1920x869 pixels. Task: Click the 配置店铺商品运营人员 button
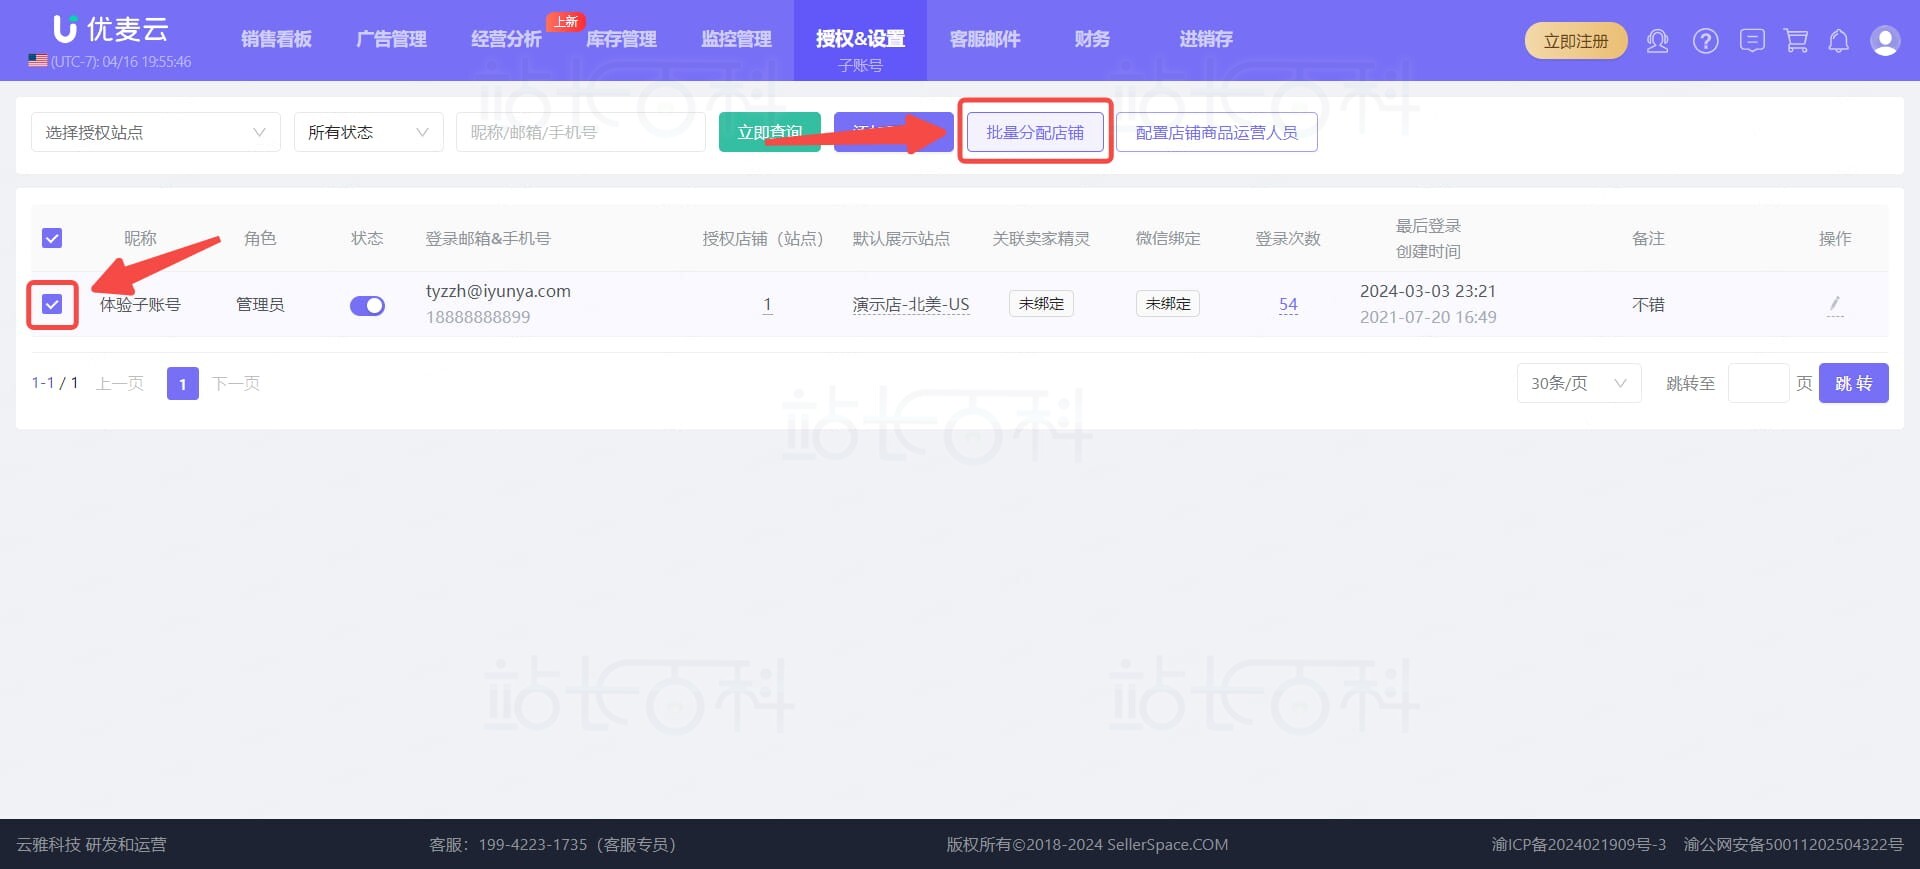(1216, 132)
